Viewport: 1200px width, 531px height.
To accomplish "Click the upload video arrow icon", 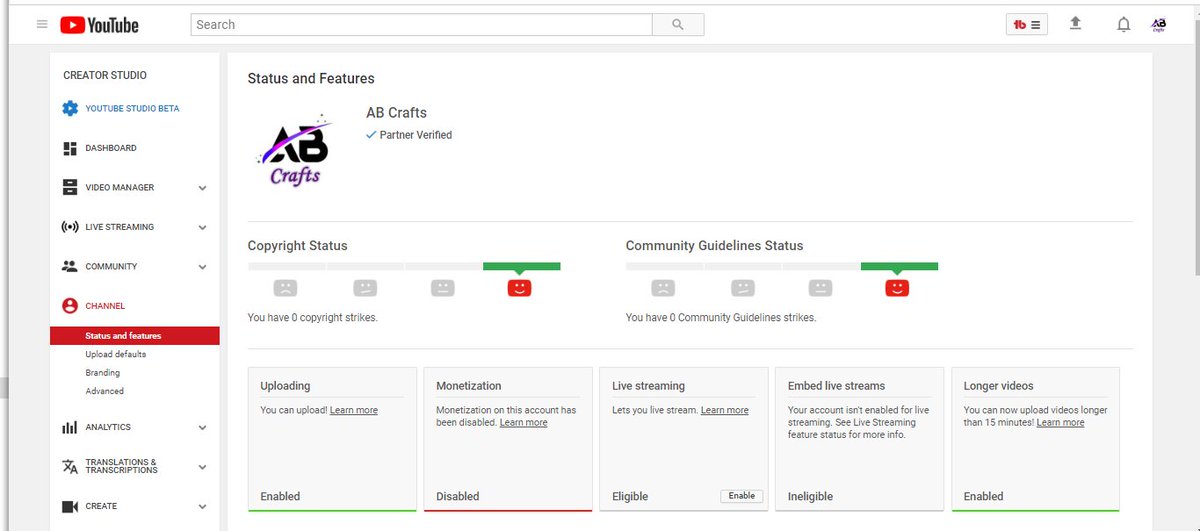I will (1076, 23).
